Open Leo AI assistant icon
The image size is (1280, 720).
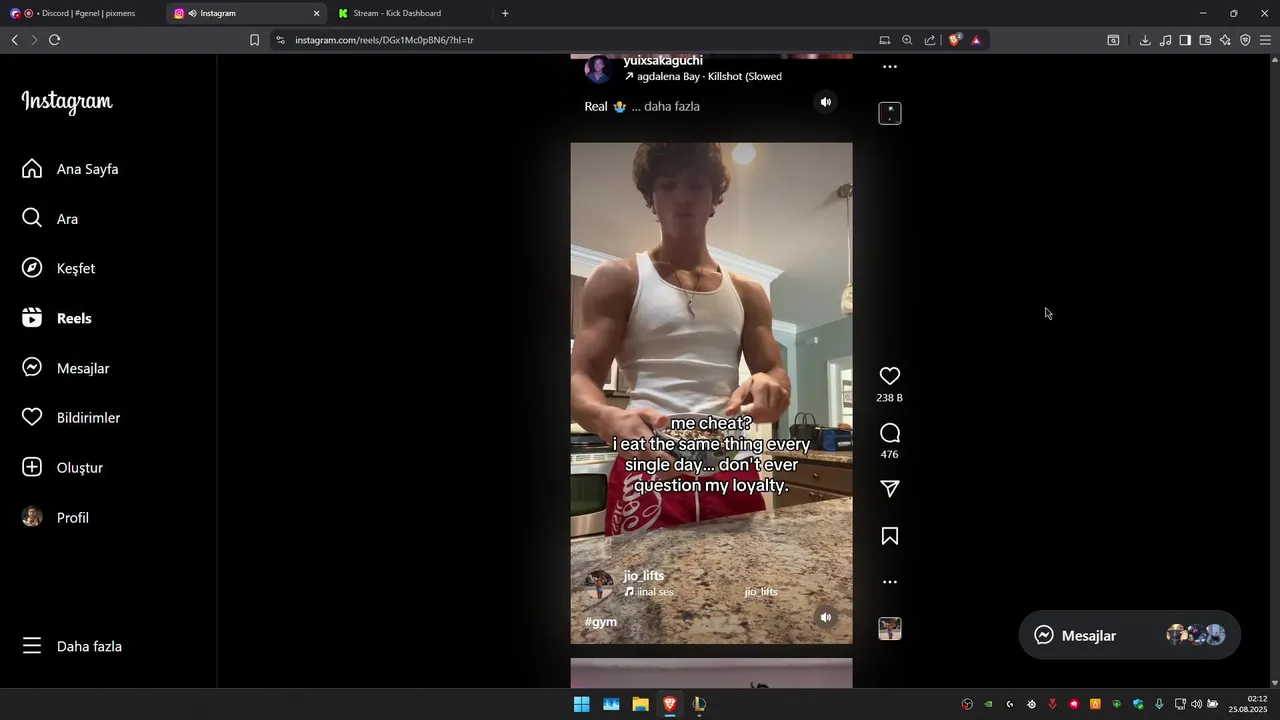point(1225,40)
